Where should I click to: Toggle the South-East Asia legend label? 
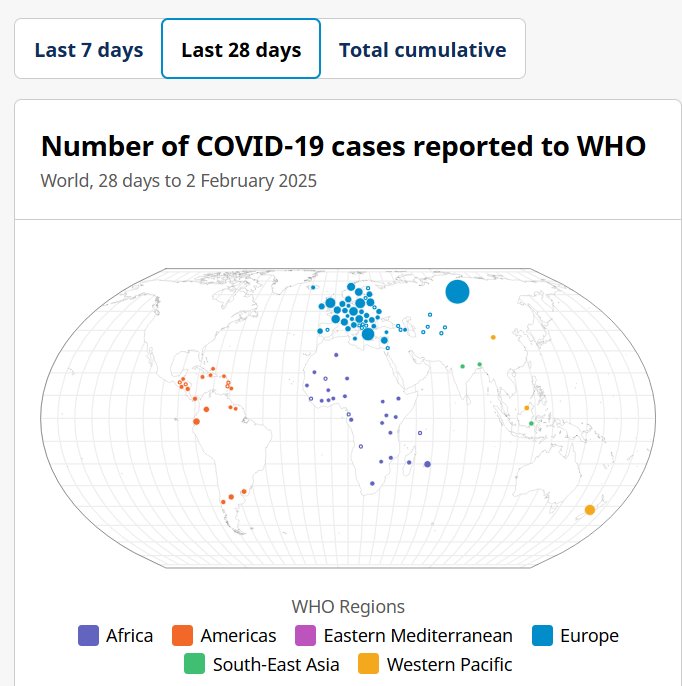(x=275, y=664)
